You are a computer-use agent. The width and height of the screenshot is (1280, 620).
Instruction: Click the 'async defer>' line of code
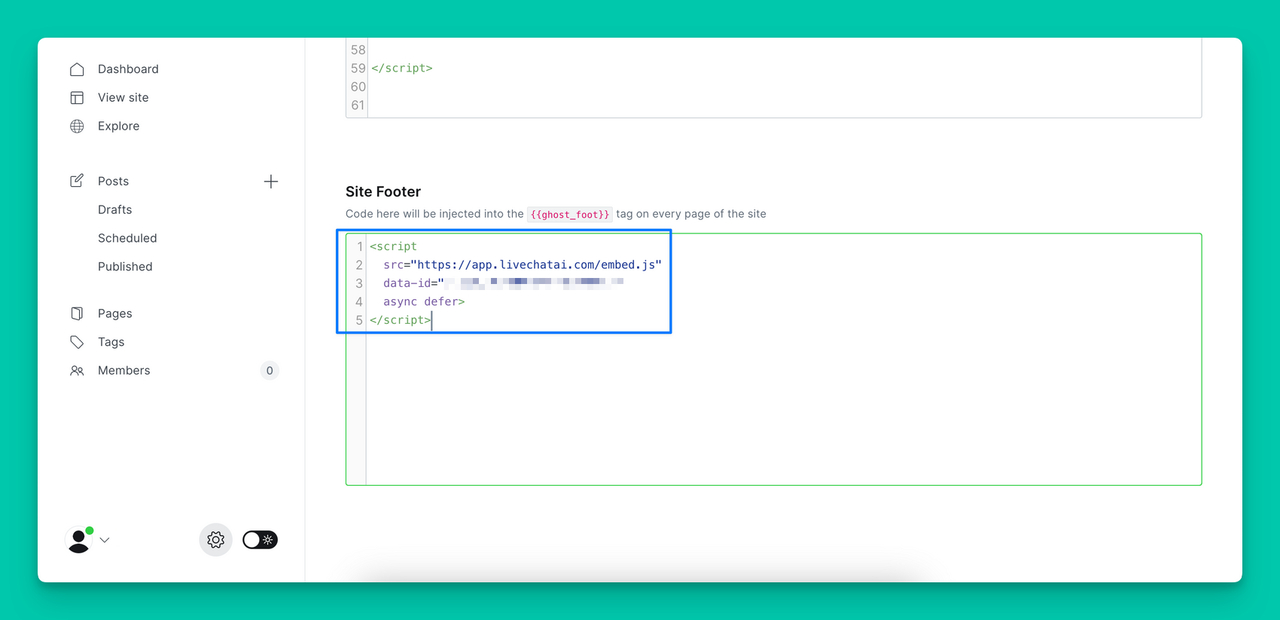[424, 302]
